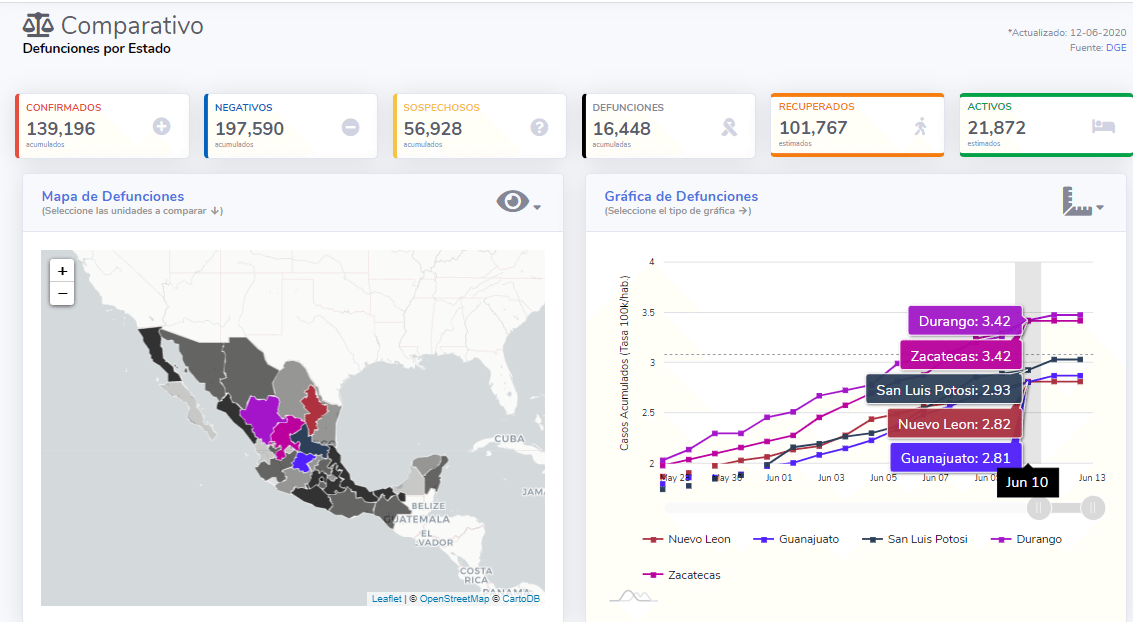Image resolution: width=1133 pixels, height=622 pixels.
Task: Click the curve icon below the chart legend
Action: click(x=633, y=597)
